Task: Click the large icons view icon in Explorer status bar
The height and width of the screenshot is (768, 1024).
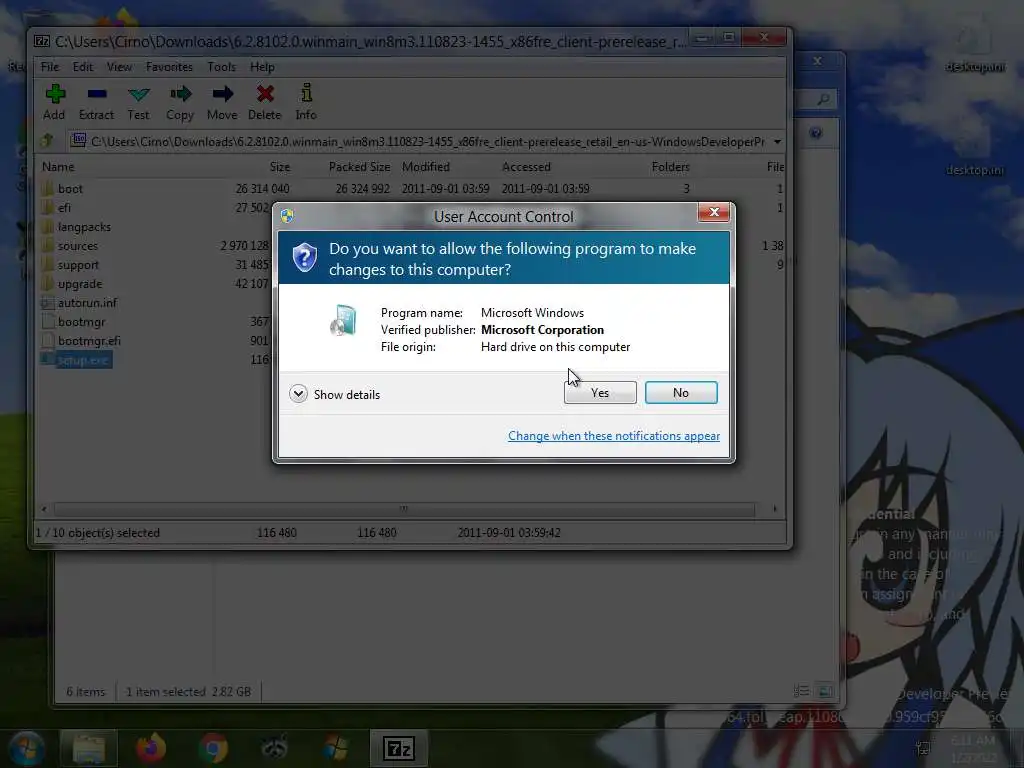Action: click(x=825, y=691)
